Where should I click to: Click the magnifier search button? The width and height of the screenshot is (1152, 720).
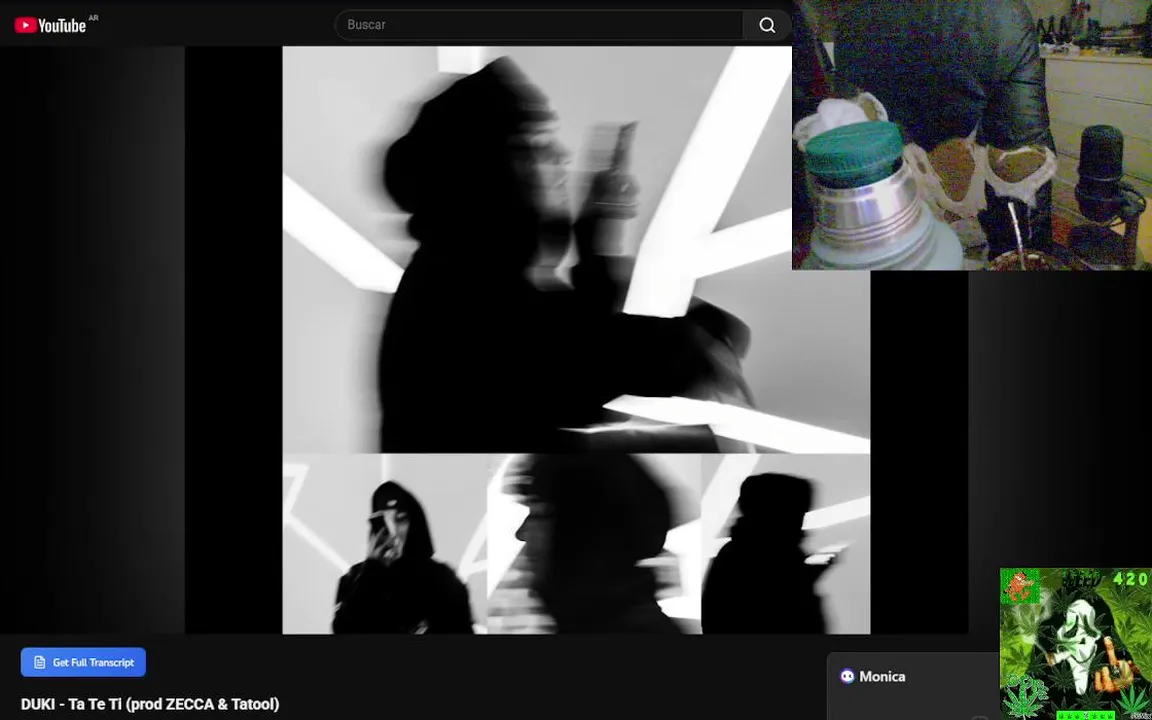click(767, 25)
